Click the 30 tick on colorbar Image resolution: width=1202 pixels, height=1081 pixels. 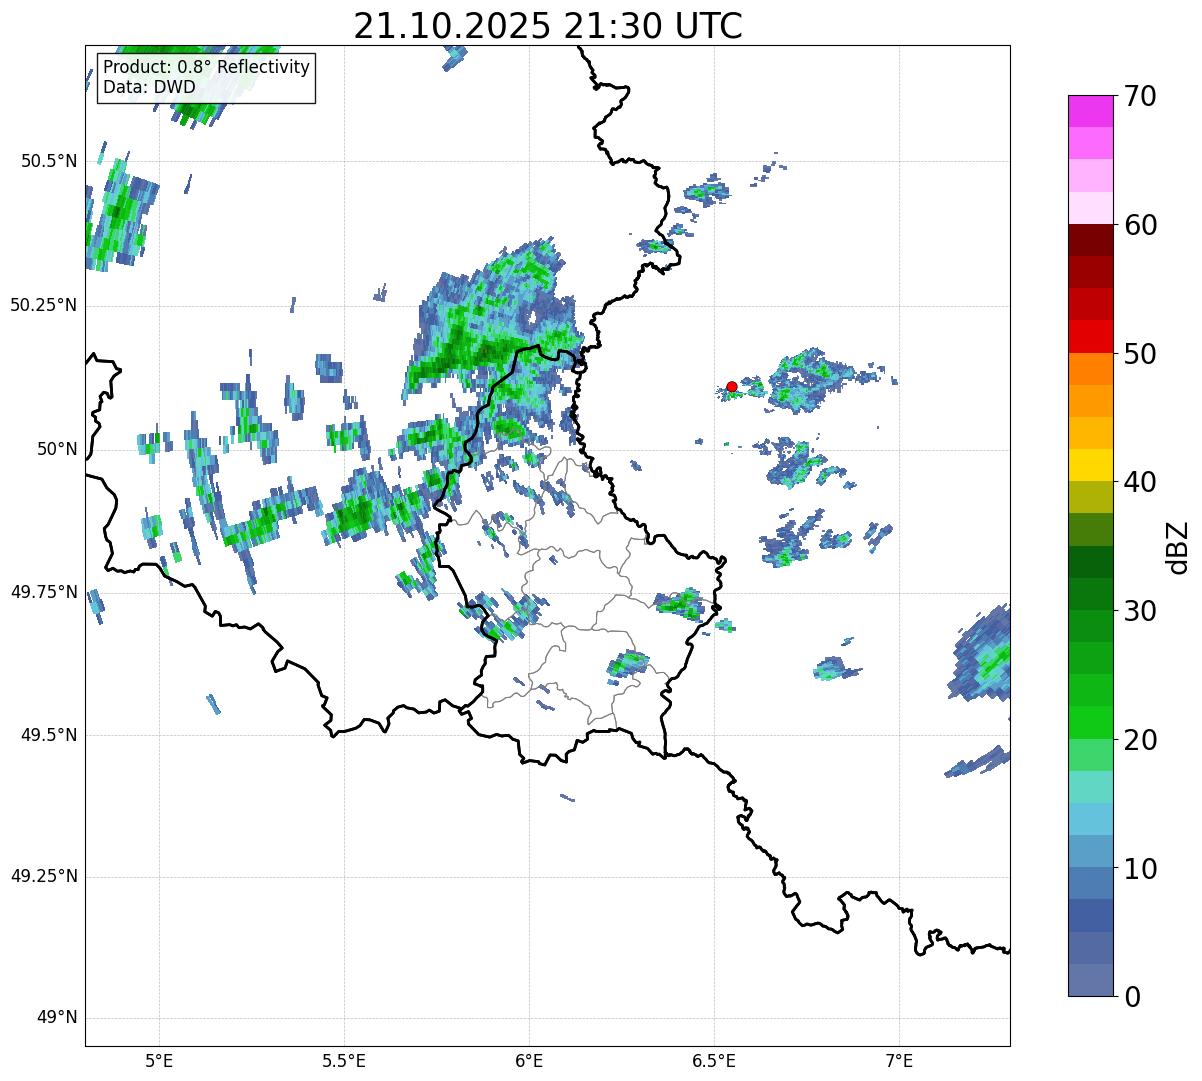pos(1141,611)
